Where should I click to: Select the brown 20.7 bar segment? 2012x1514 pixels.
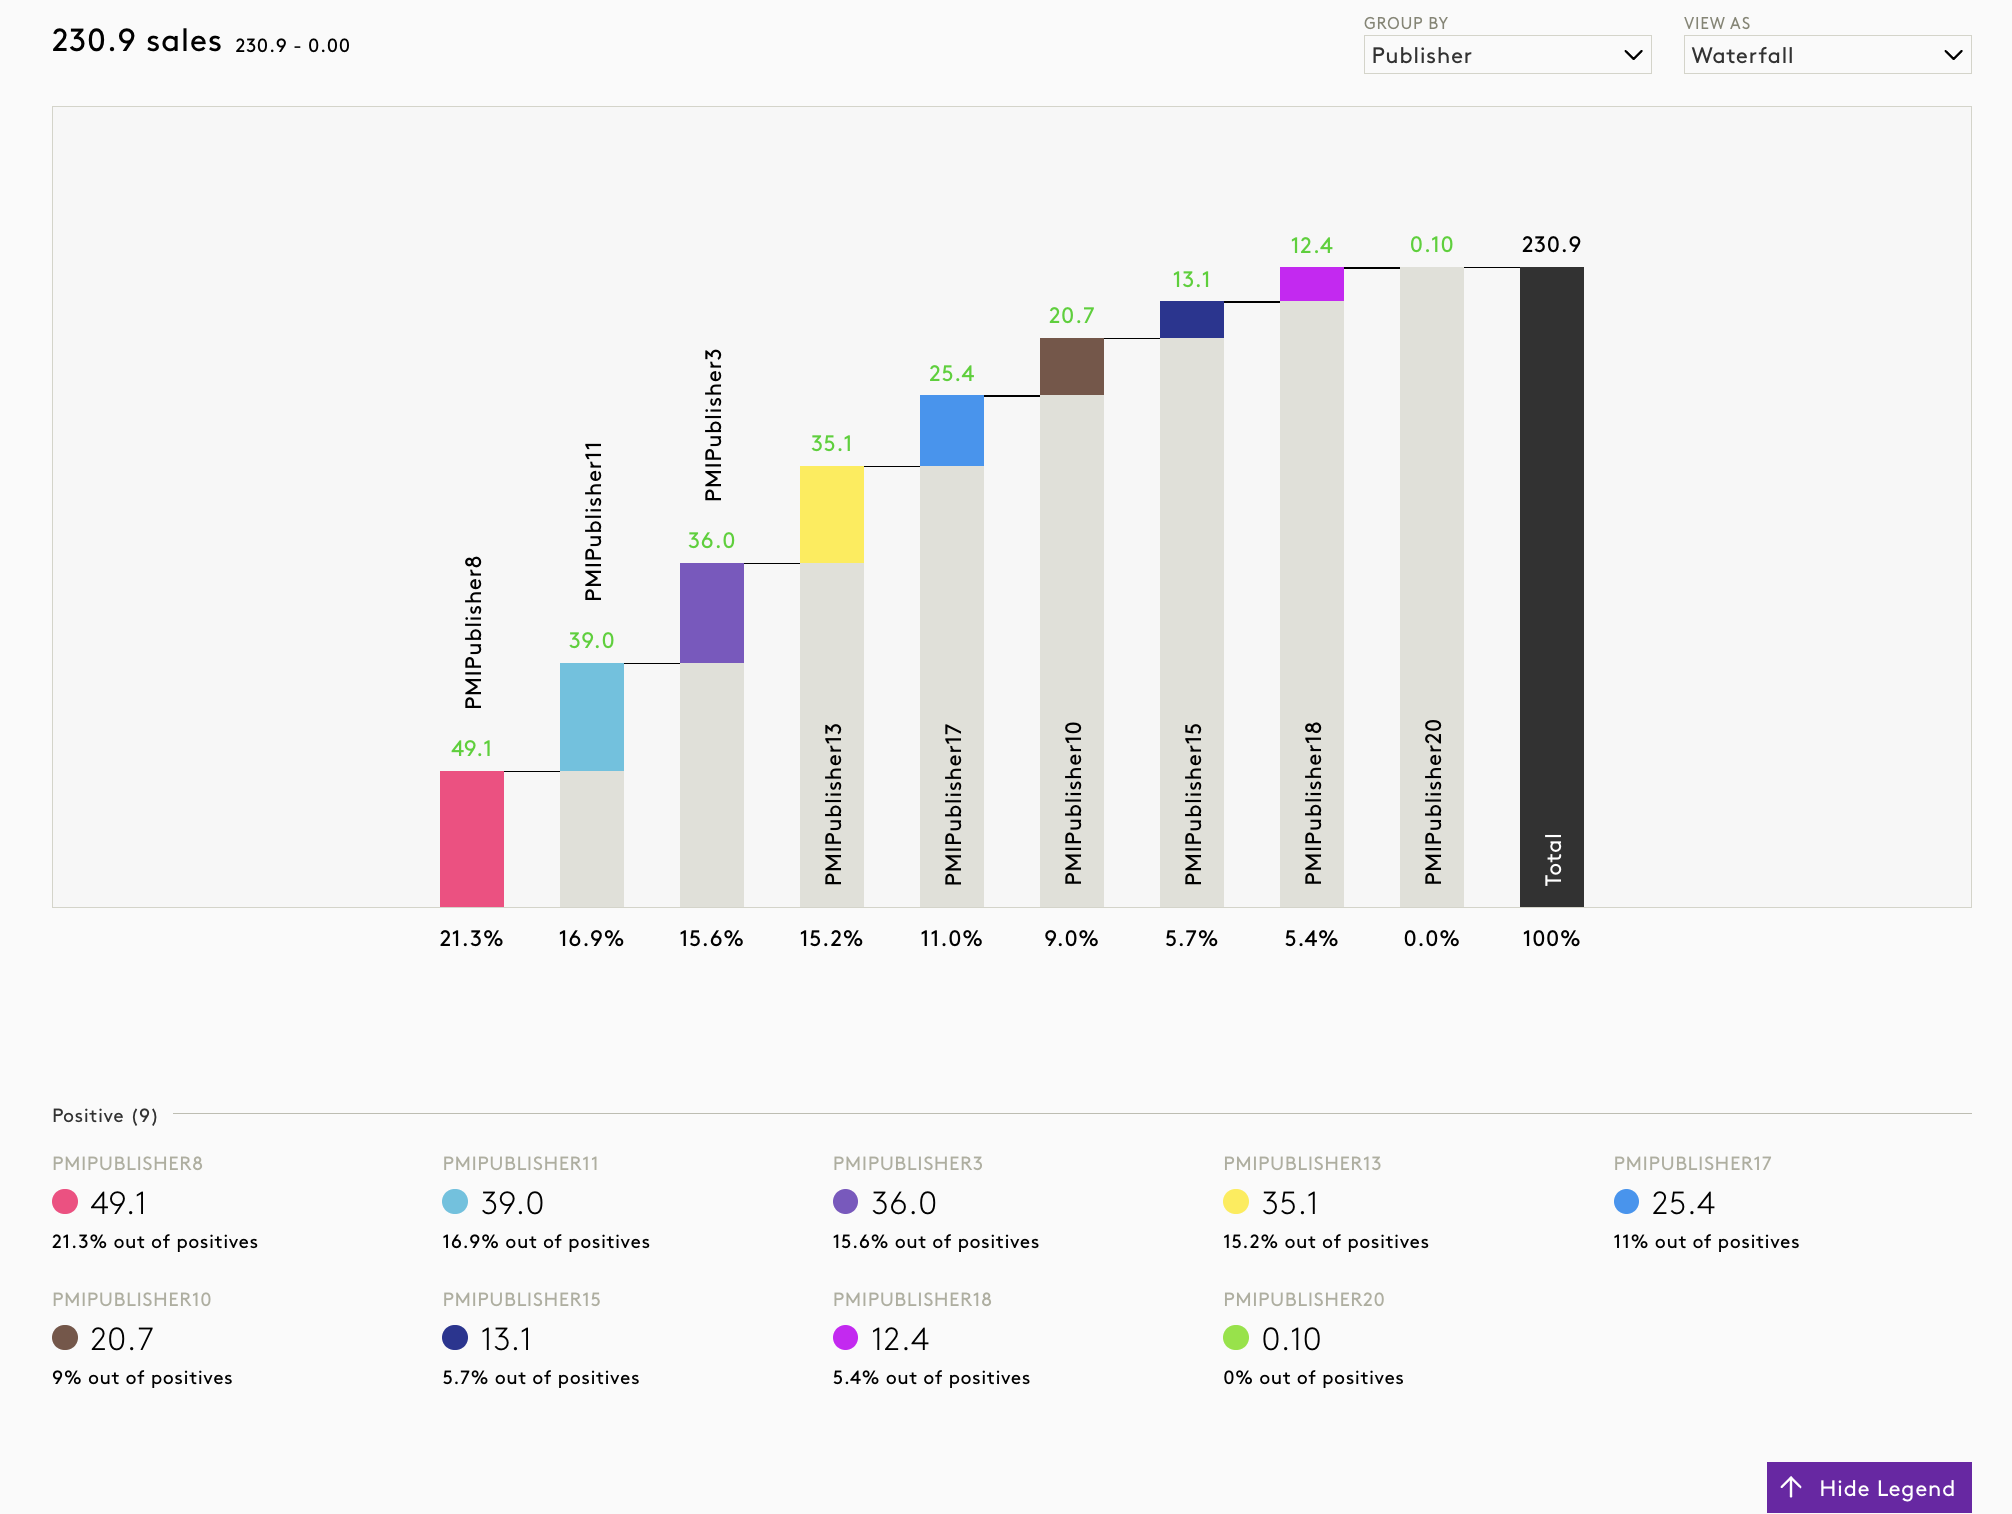[1071, 366]
